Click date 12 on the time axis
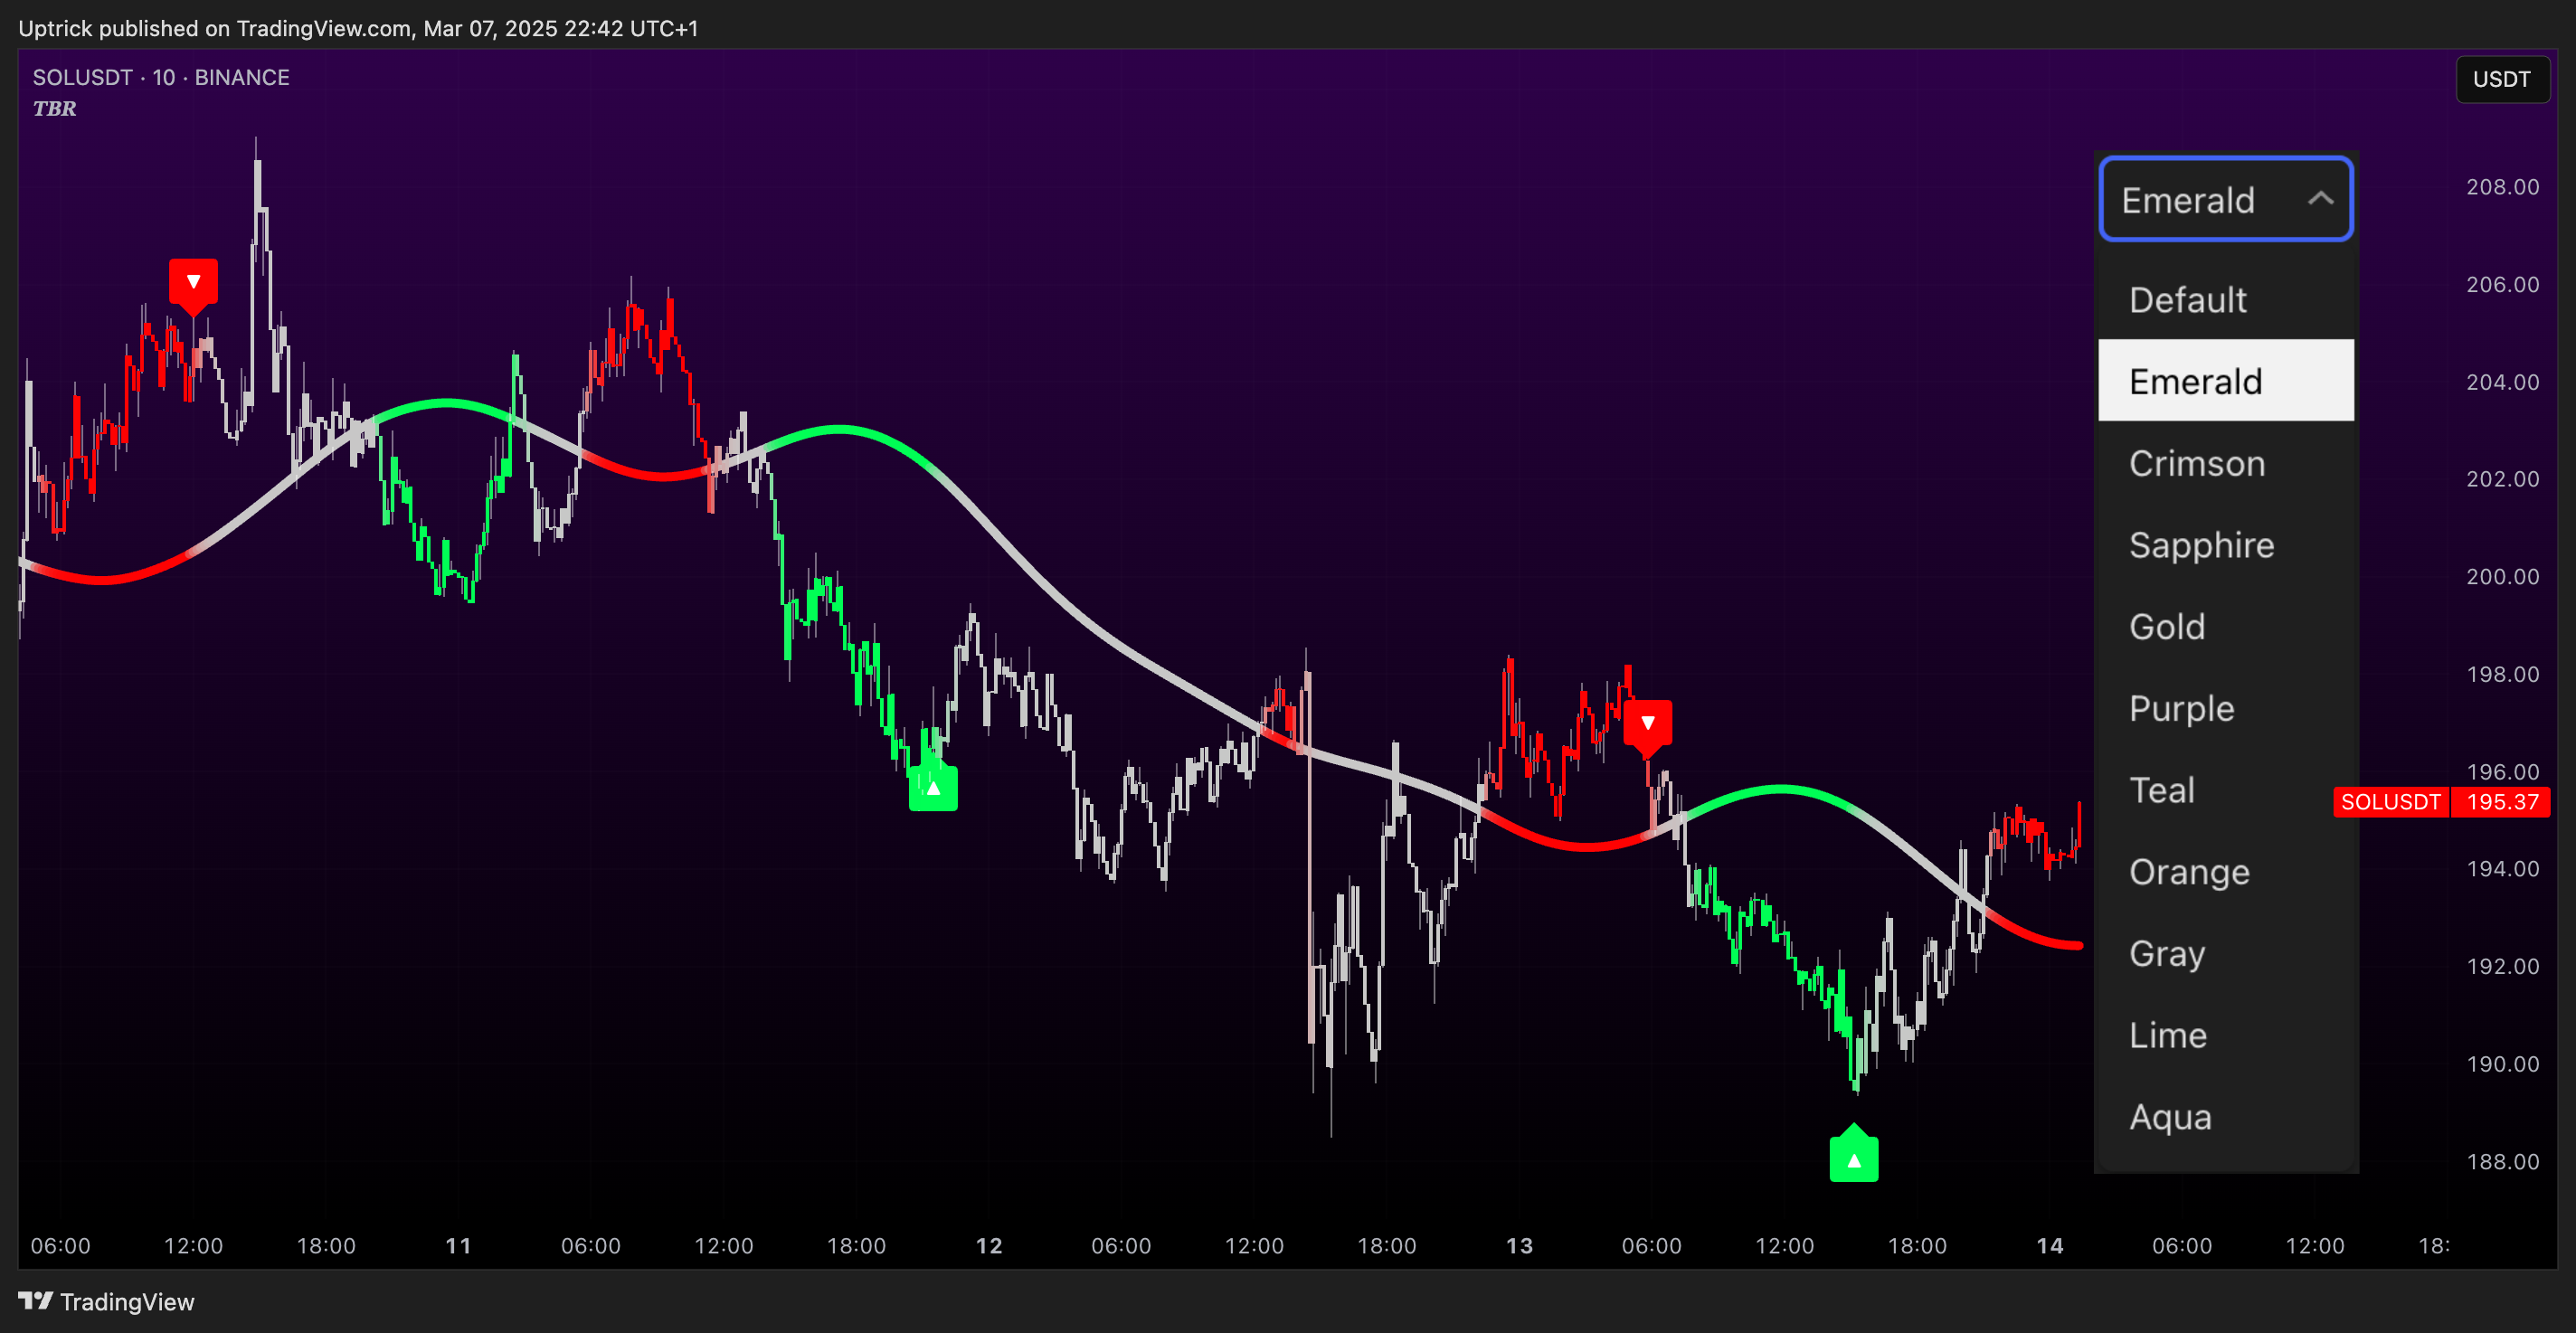The width and height of the screenshot is (2576, 1333). point(989,1246)
